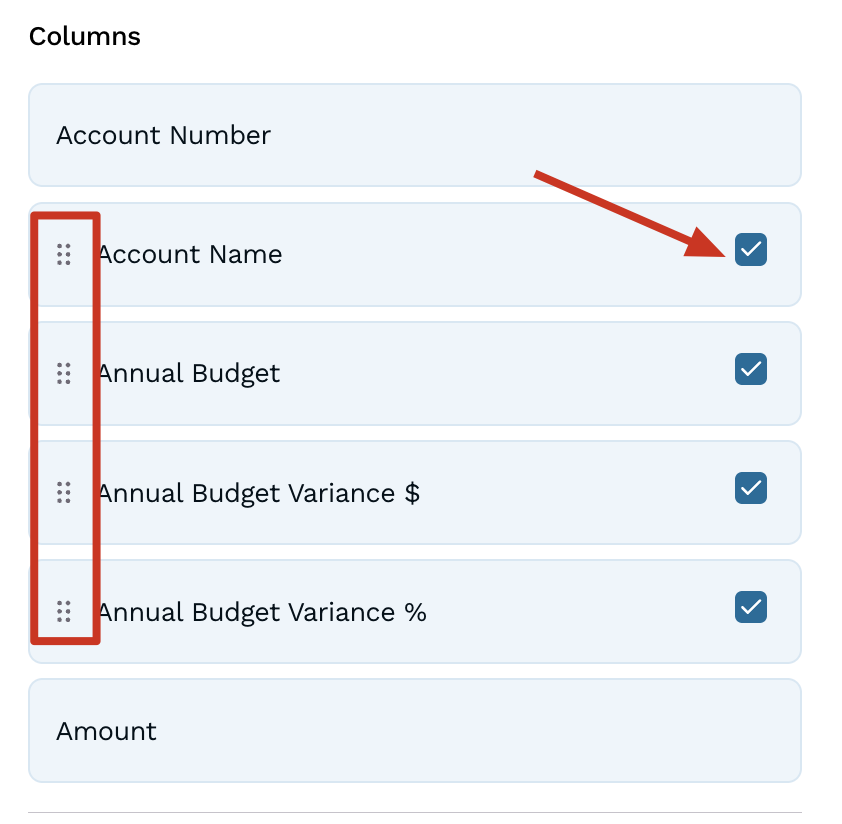Click the Account Name label text

click(190, 255)
